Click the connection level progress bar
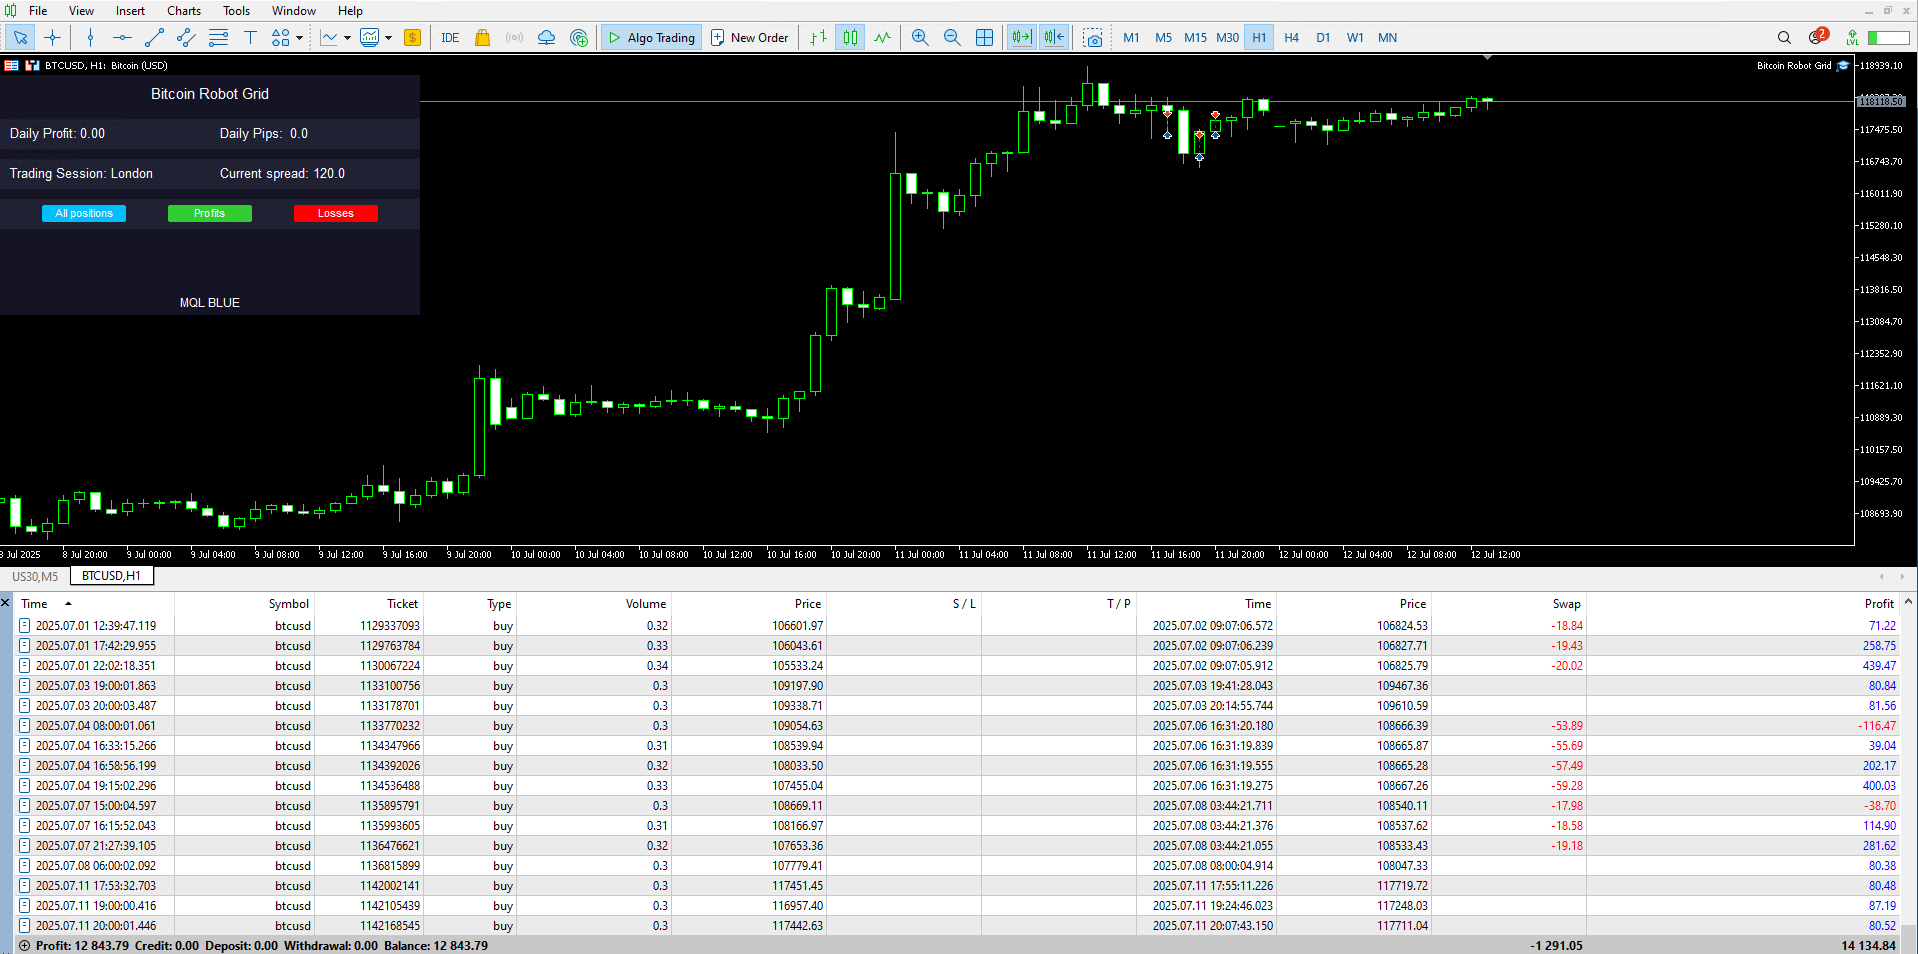This screenshot has width=1918, height=954. (x=1889, y=38)
